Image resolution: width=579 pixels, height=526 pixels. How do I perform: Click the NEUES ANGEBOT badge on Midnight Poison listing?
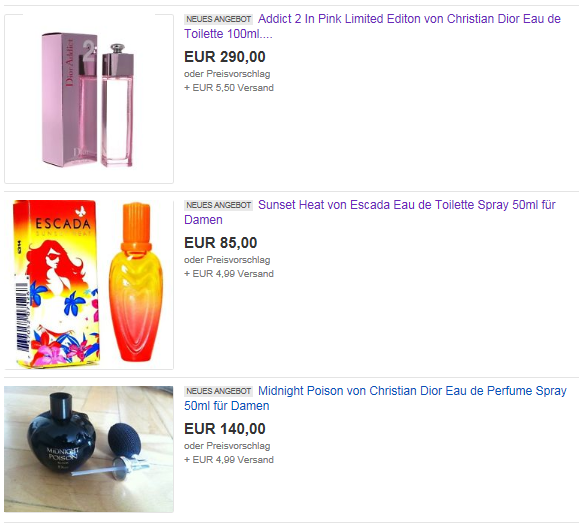[x=219, y=391]
